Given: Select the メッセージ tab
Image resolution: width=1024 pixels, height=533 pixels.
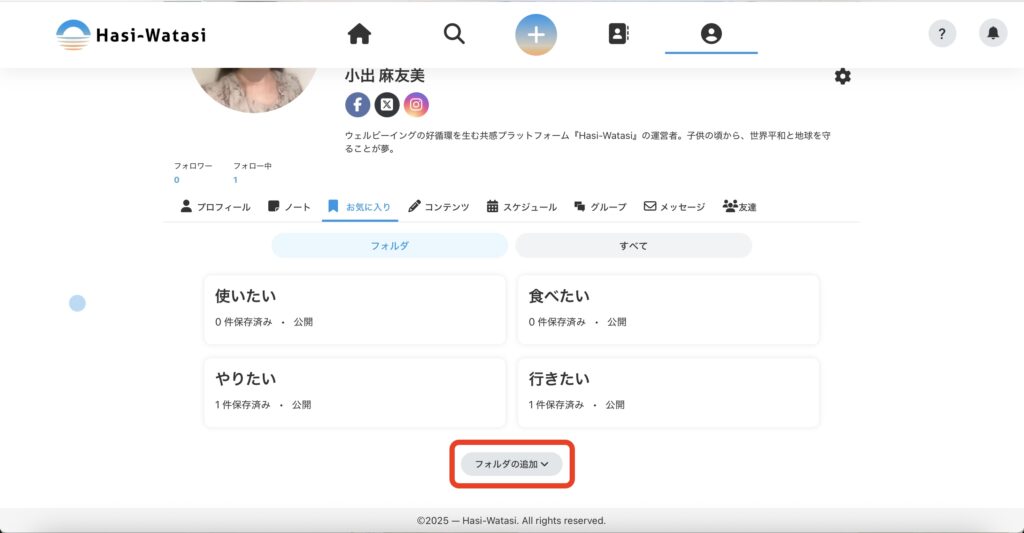Looking at the screenshot, I should (674, 207).
